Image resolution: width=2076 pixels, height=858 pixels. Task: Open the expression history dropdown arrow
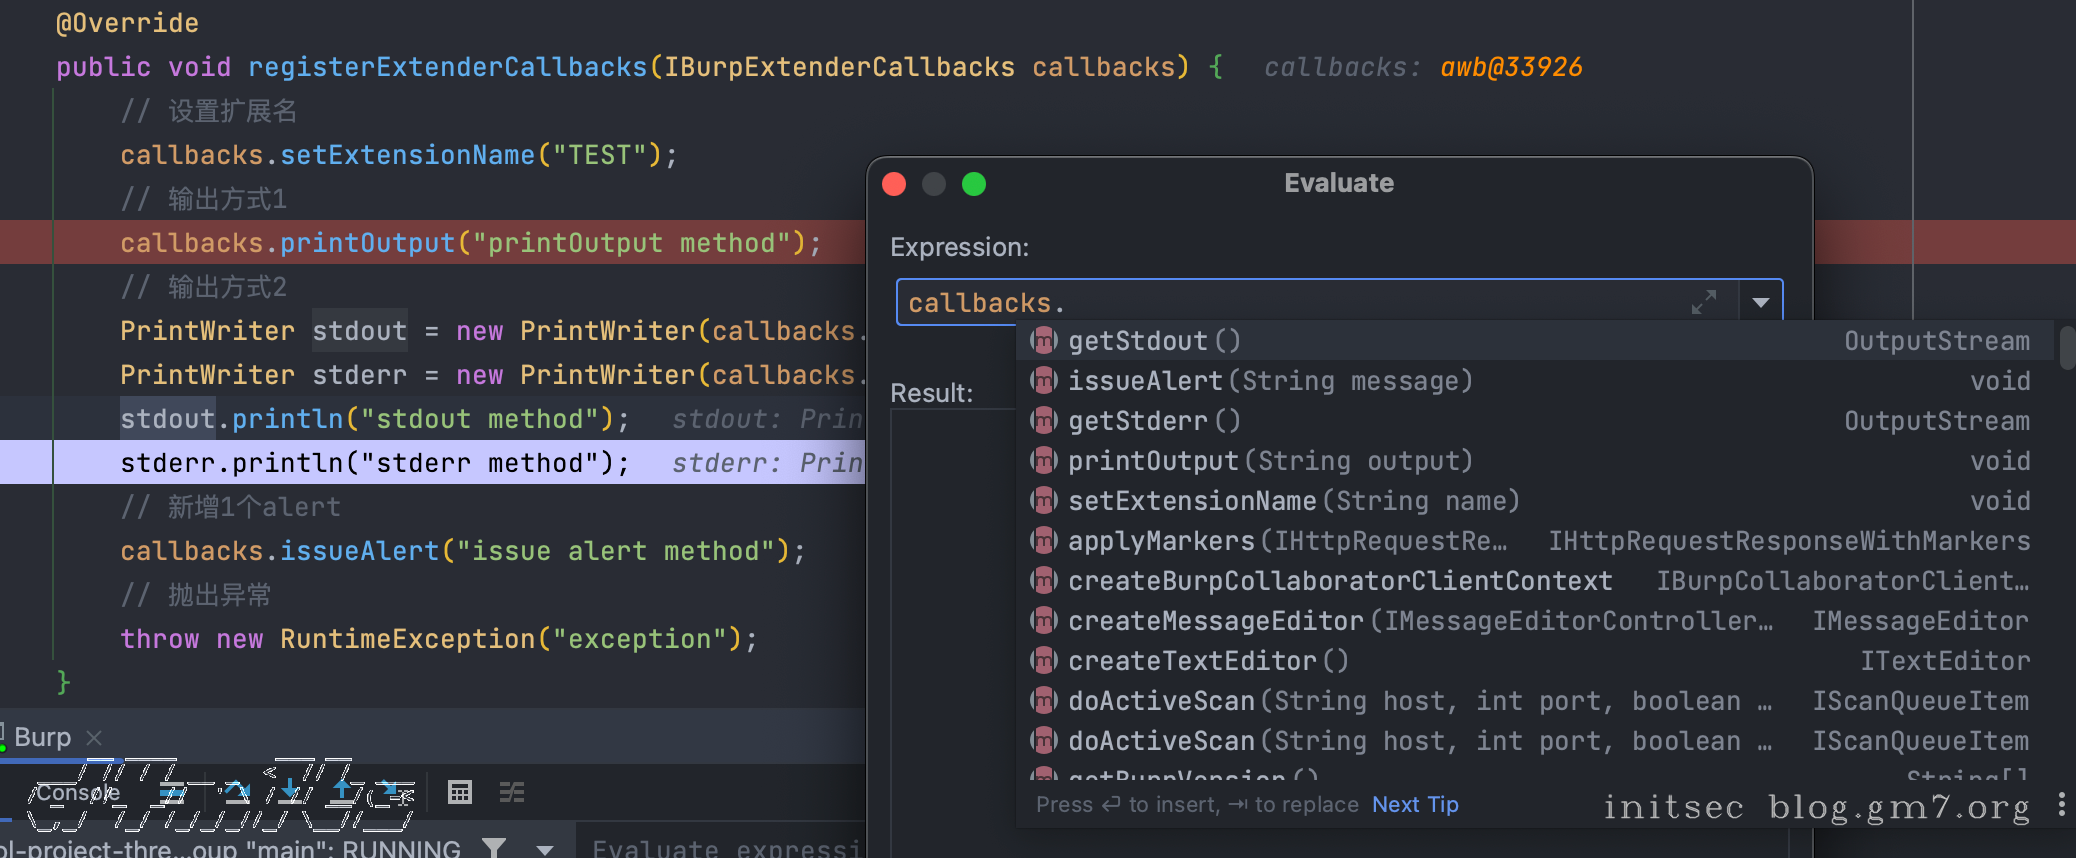point(1761,302)
